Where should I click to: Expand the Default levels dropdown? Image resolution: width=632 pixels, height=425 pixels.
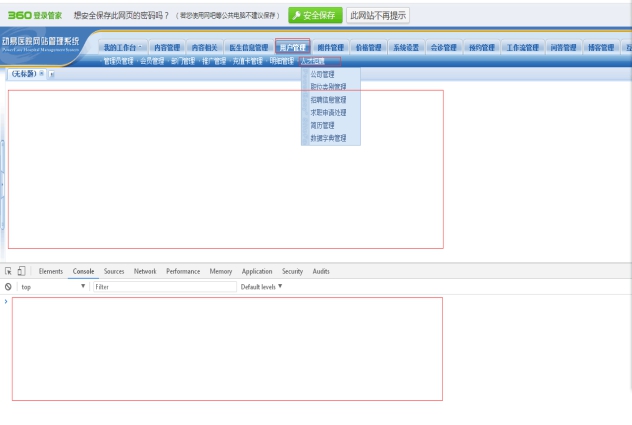pos(262,287)
